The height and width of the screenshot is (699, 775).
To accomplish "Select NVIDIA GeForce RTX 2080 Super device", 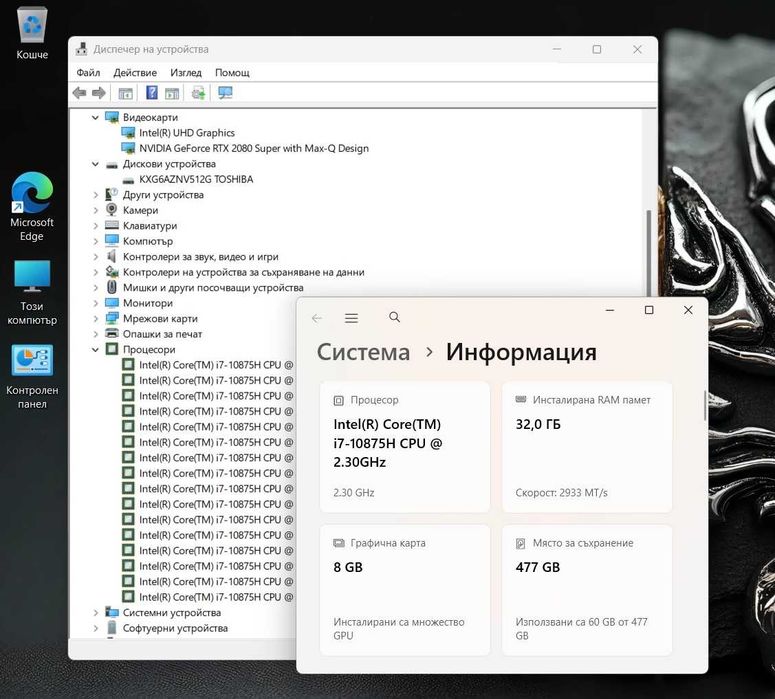I will tap(254, 148).
